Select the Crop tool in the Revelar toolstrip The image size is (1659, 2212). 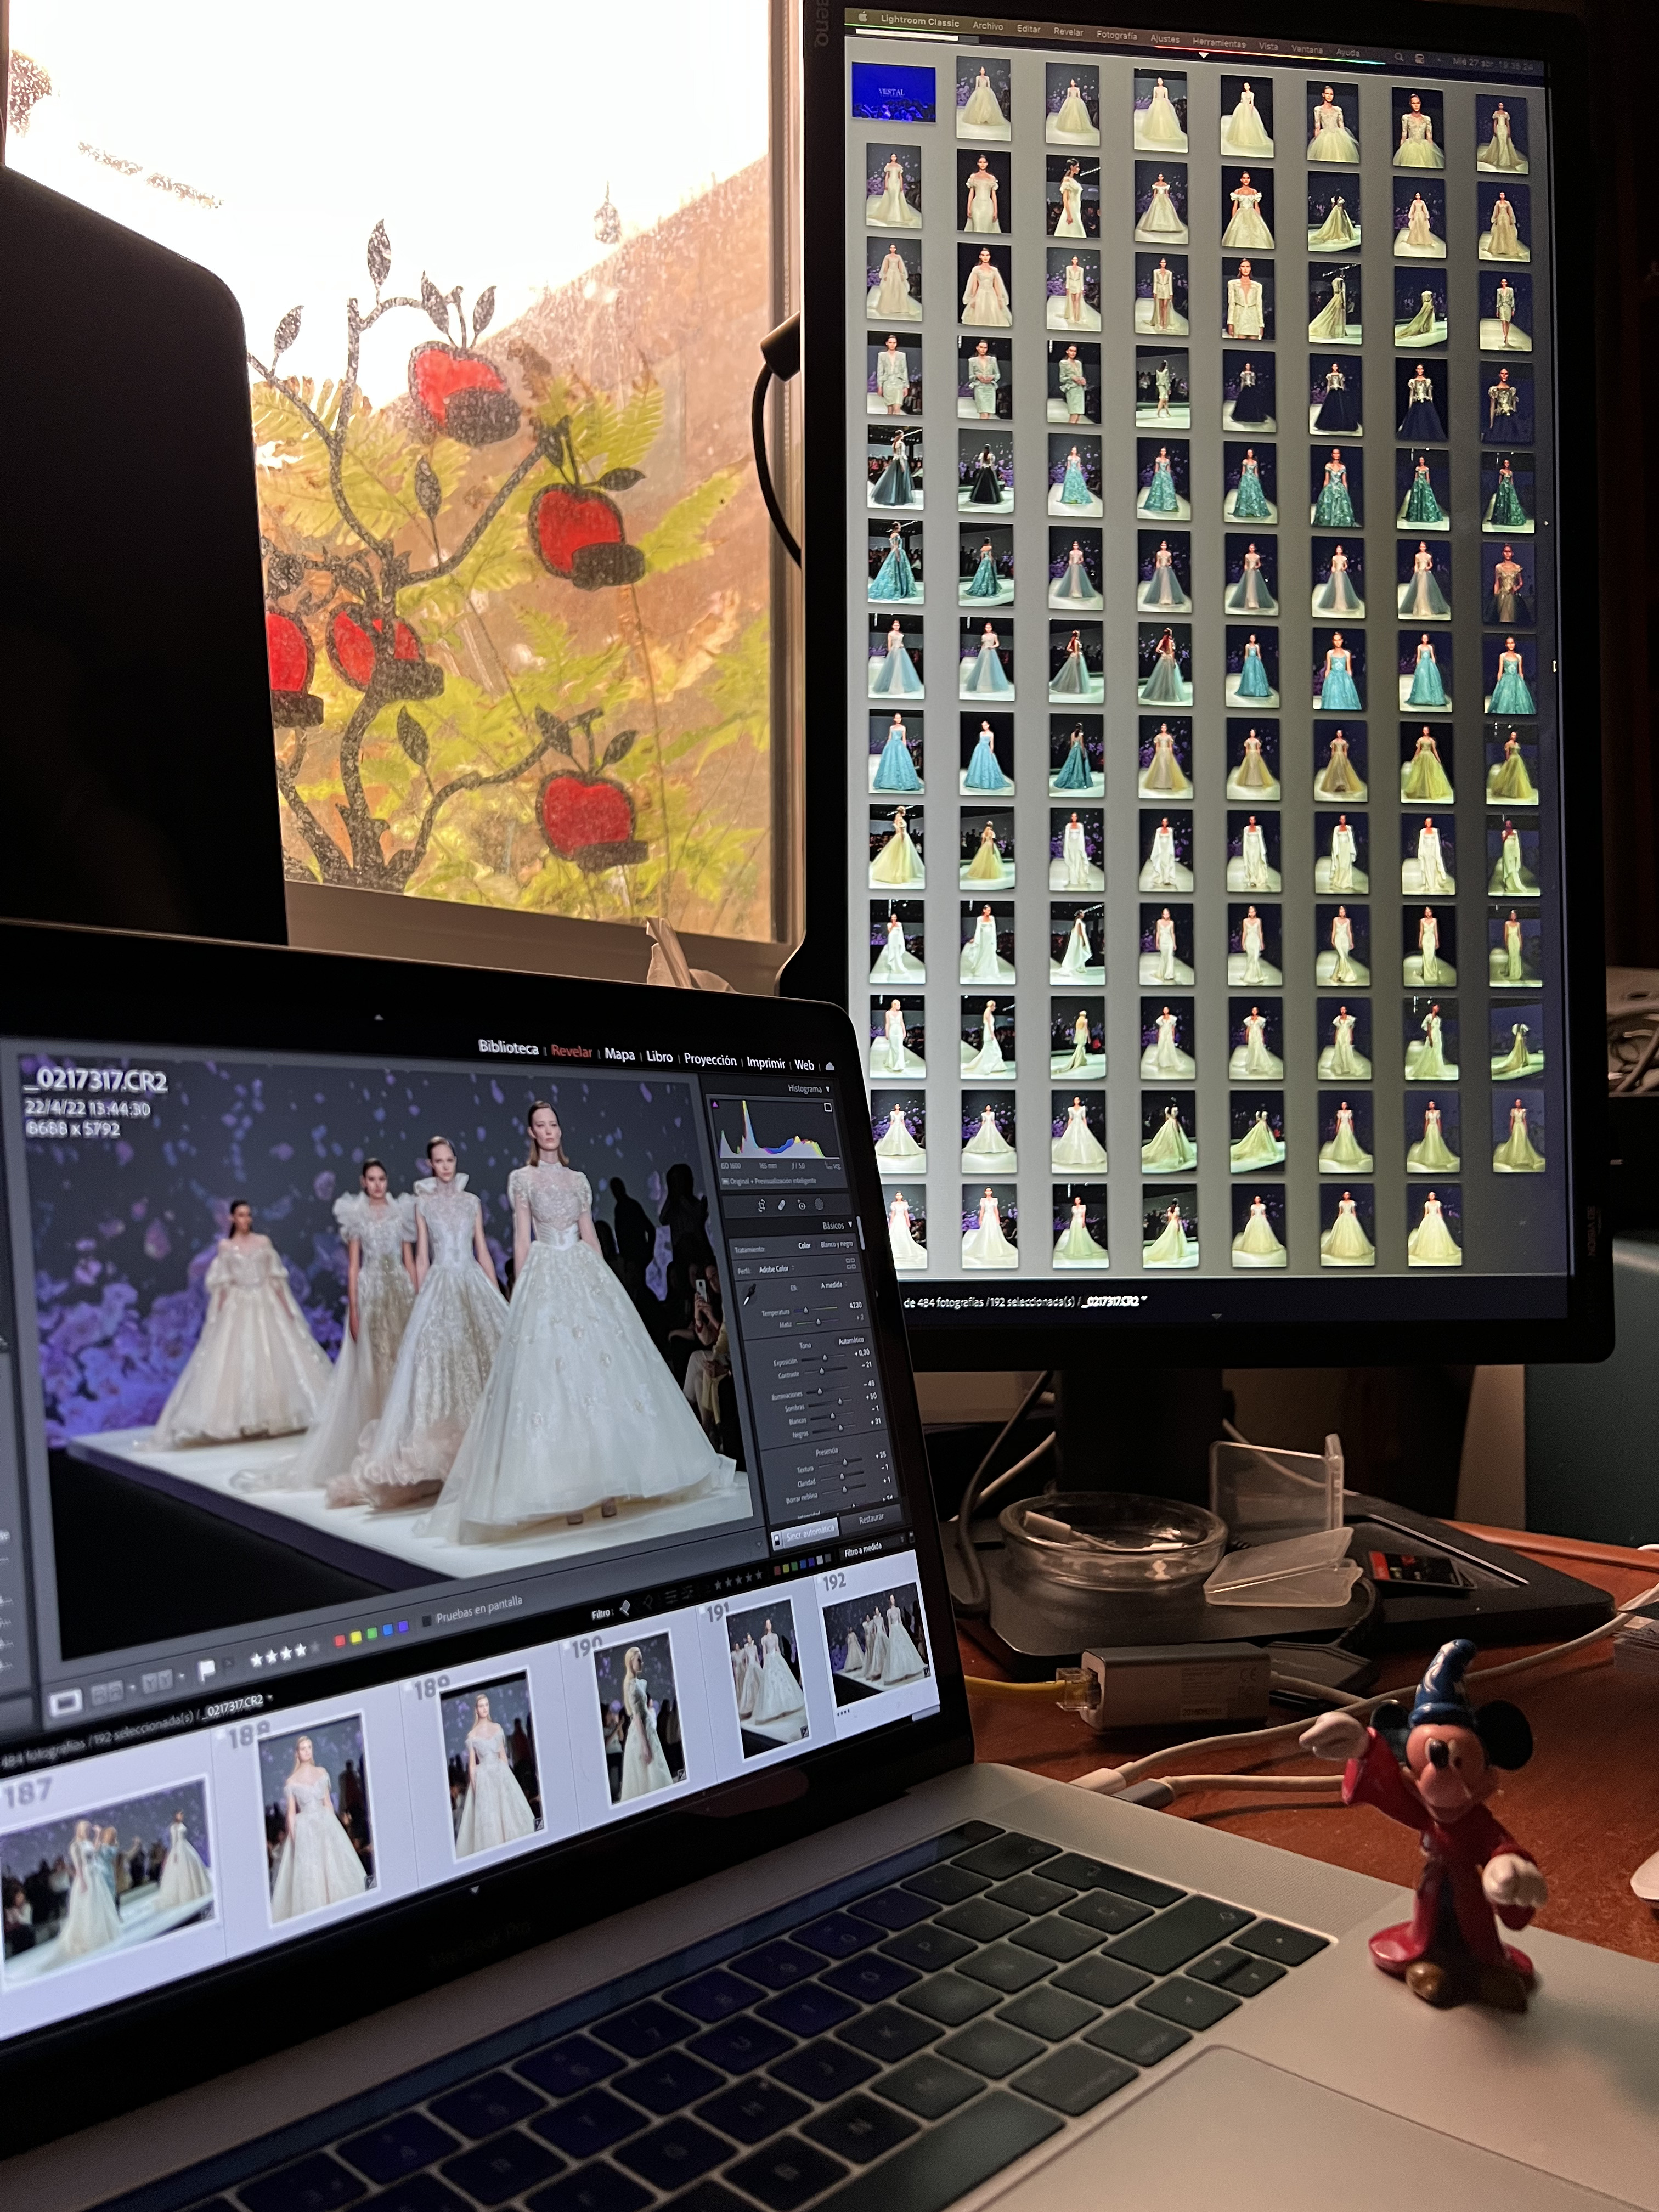pyautogui.click(x=762, y=1206)
